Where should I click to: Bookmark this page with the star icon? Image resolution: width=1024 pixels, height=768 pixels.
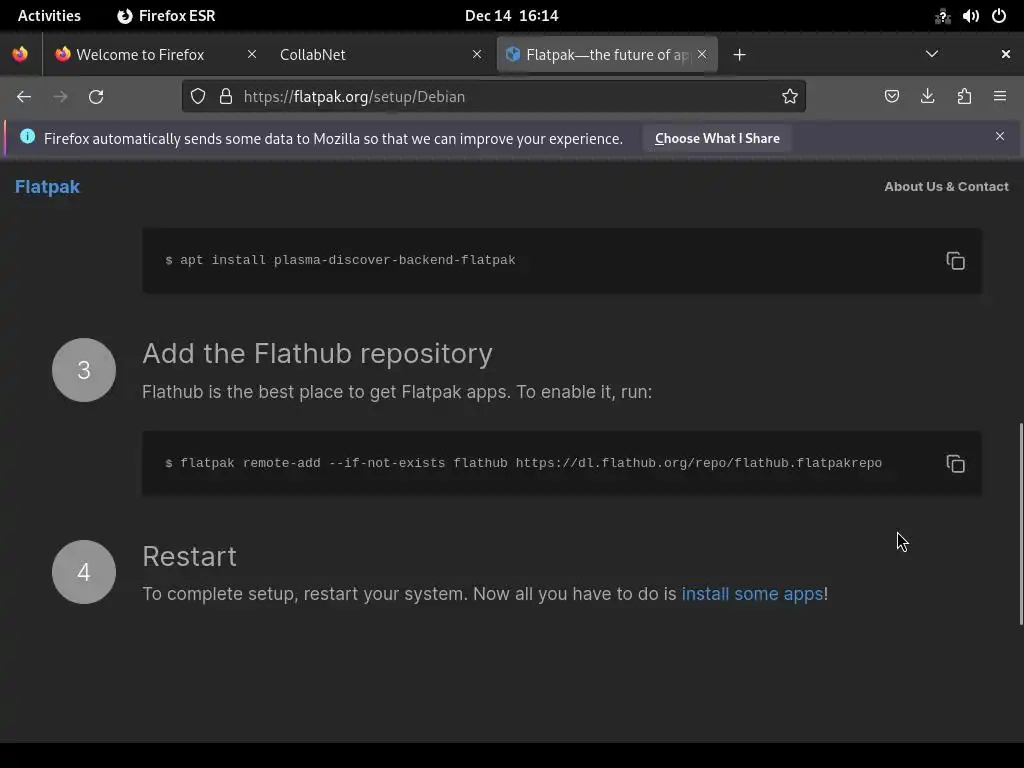790,96
